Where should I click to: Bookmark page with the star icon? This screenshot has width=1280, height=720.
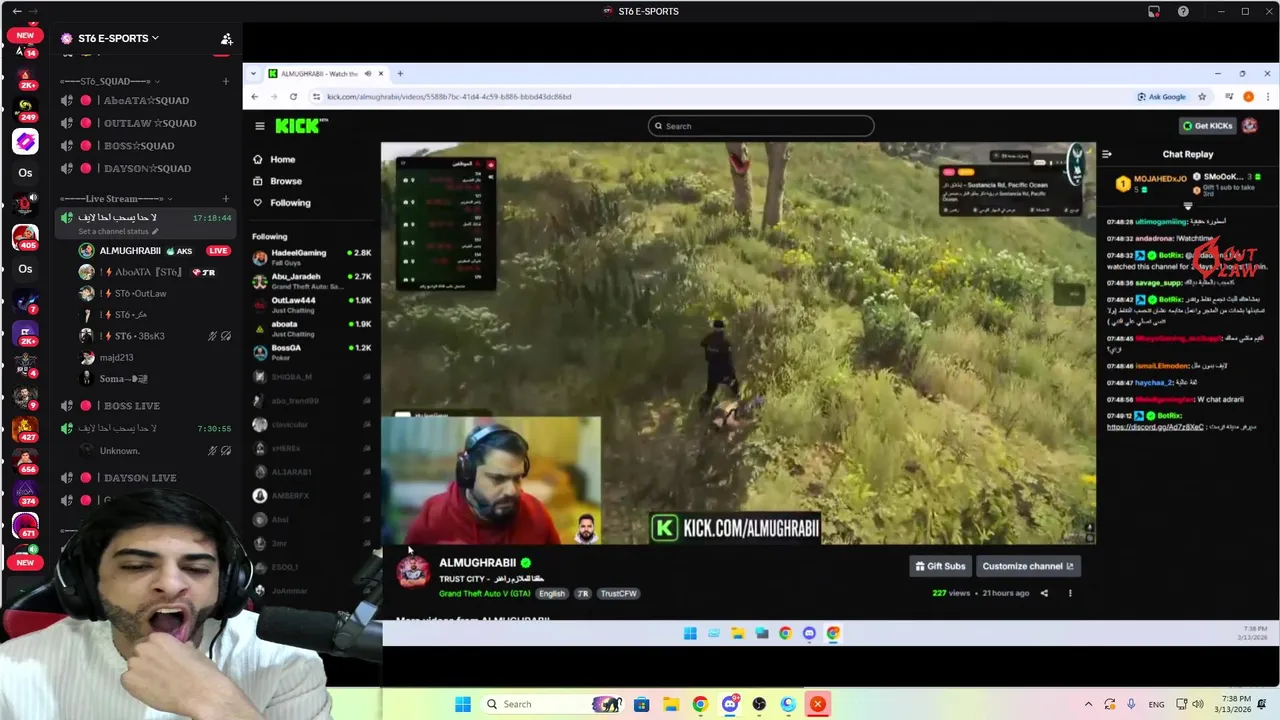pyautogui.click(x=1202, y=97)
